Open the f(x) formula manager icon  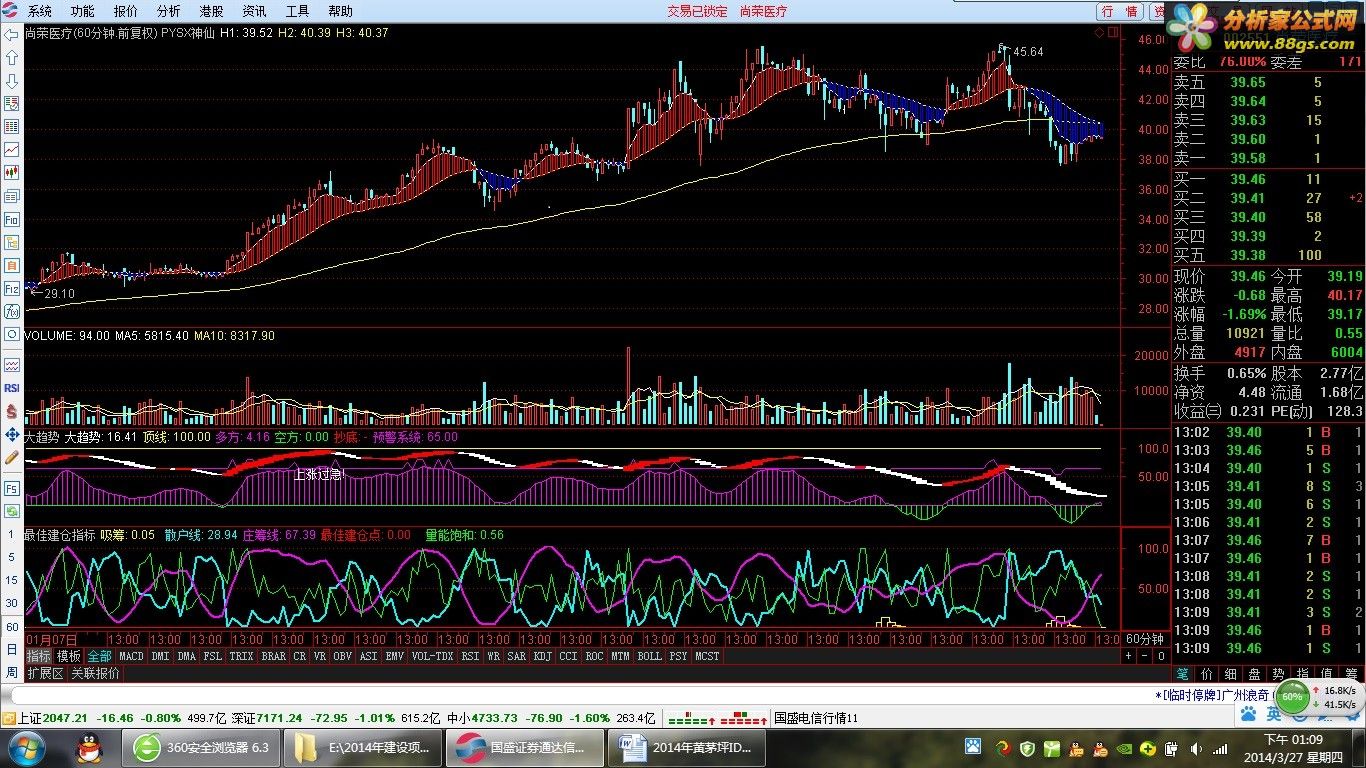(x=12, y=311)
